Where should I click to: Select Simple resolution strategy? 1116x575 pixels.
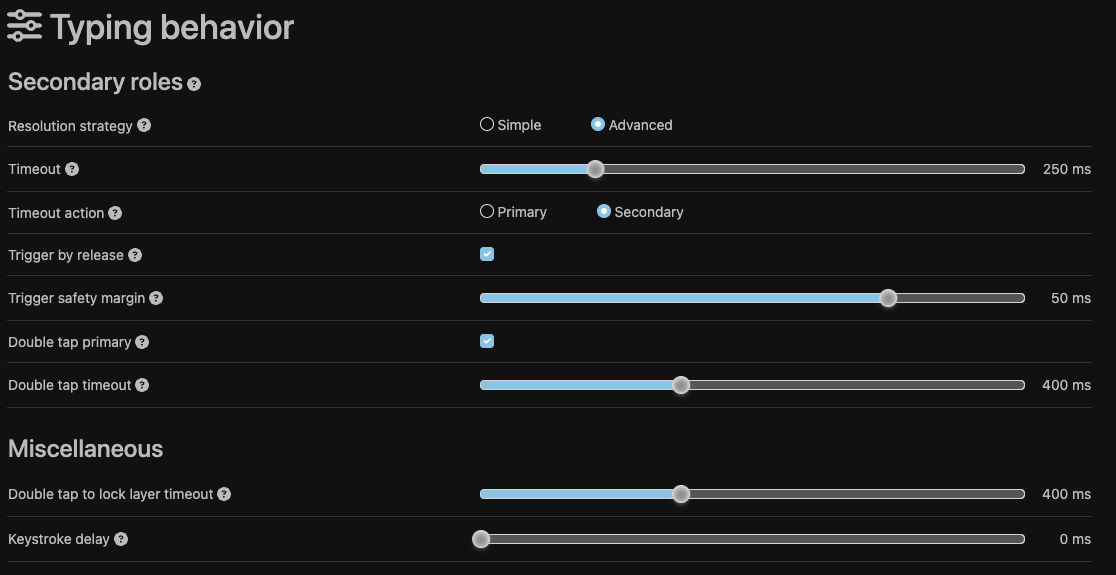coord(487,125)
